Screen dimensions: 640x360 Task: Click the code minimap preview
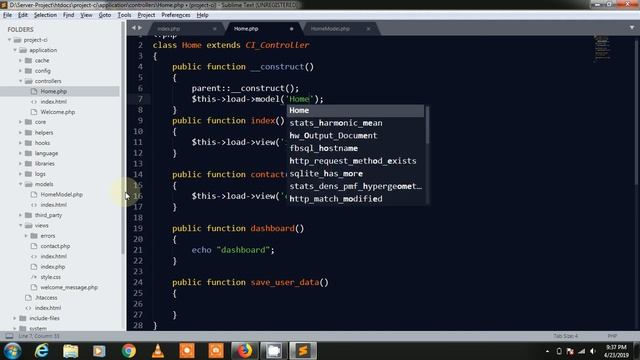[602, 48]
